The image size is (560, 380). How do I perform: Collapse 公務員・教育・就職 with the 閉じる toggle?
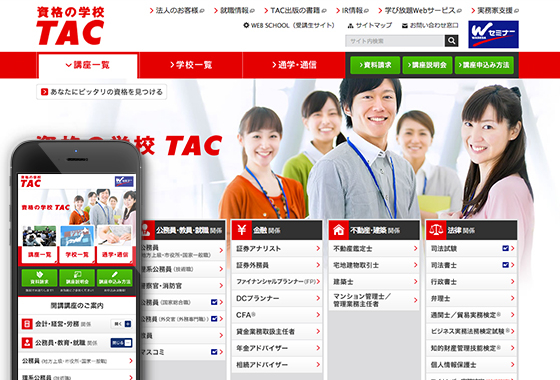point(121,343)
